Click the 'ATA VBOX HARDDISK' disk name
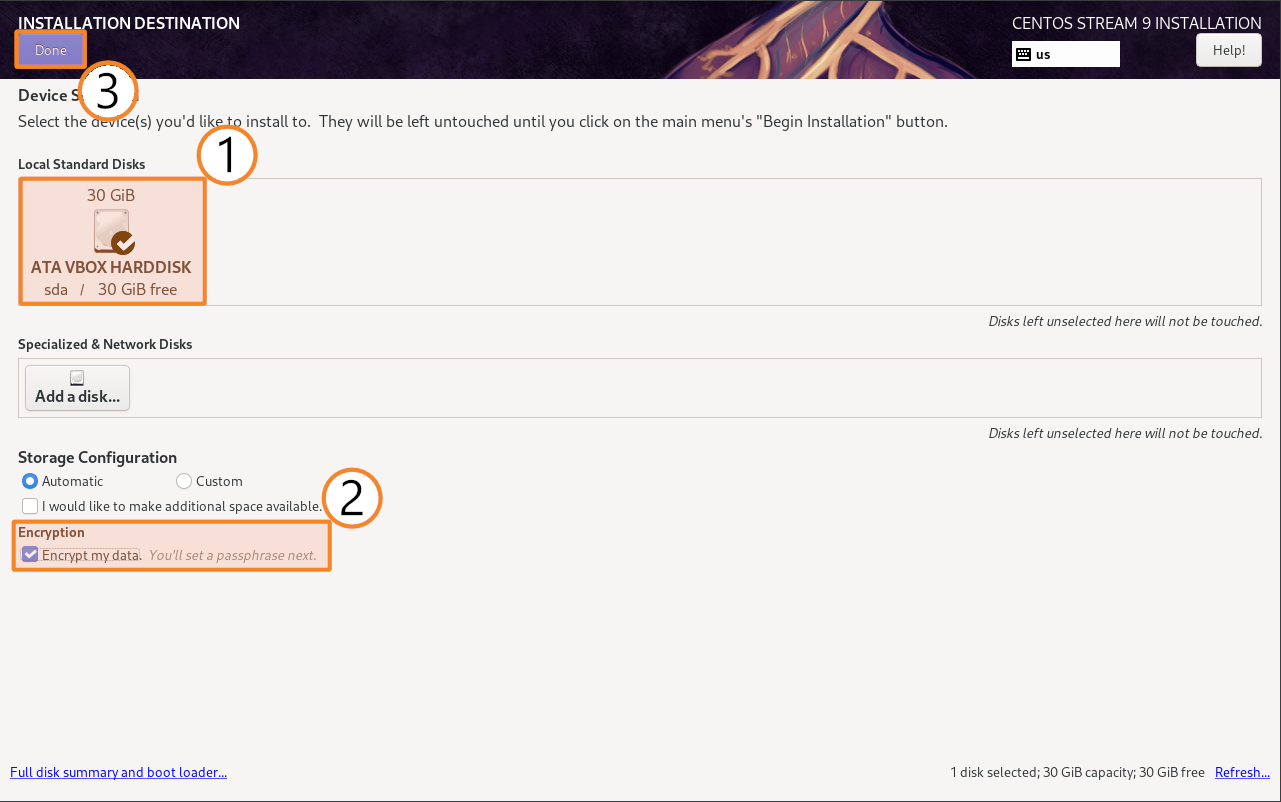 click(x=111, y=267)
